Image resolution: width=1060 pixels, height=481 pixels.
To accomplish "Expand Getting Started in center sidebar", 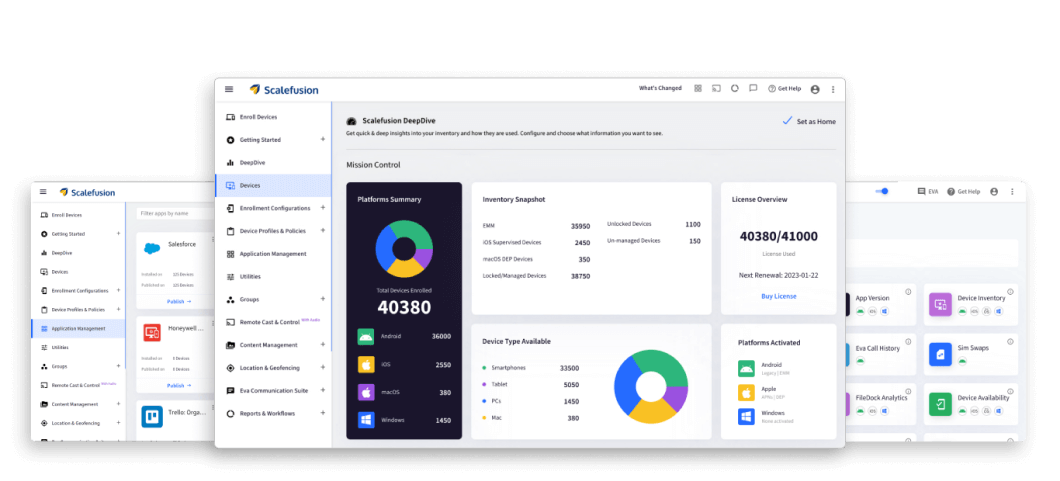I will coord(322,139).
